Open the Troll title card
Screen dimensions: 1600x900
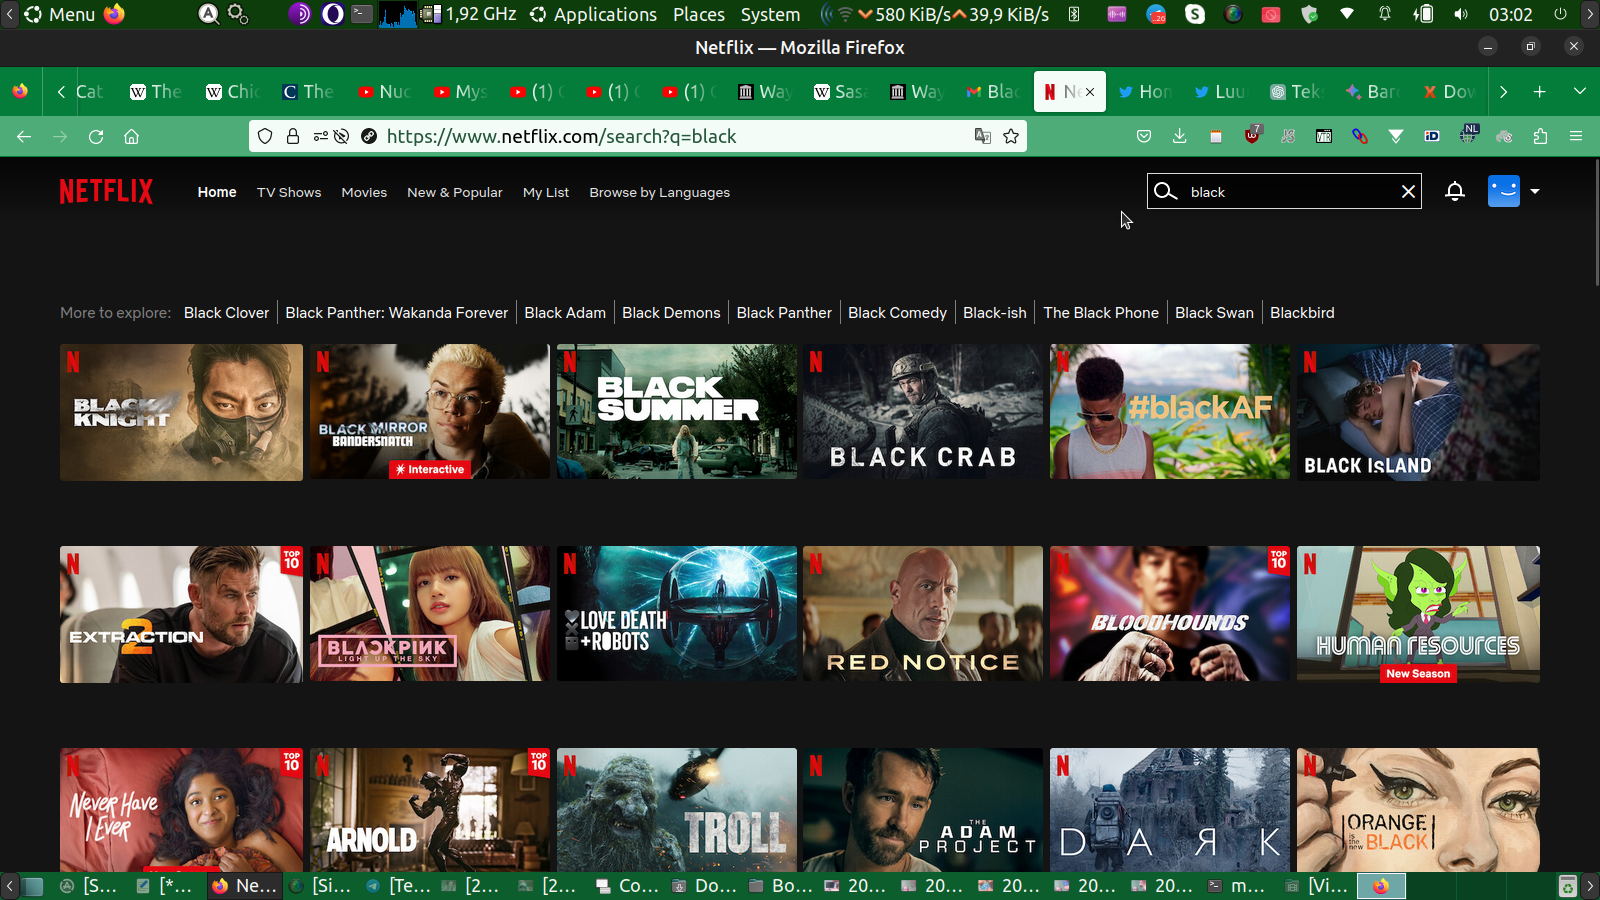pos(677,810)
